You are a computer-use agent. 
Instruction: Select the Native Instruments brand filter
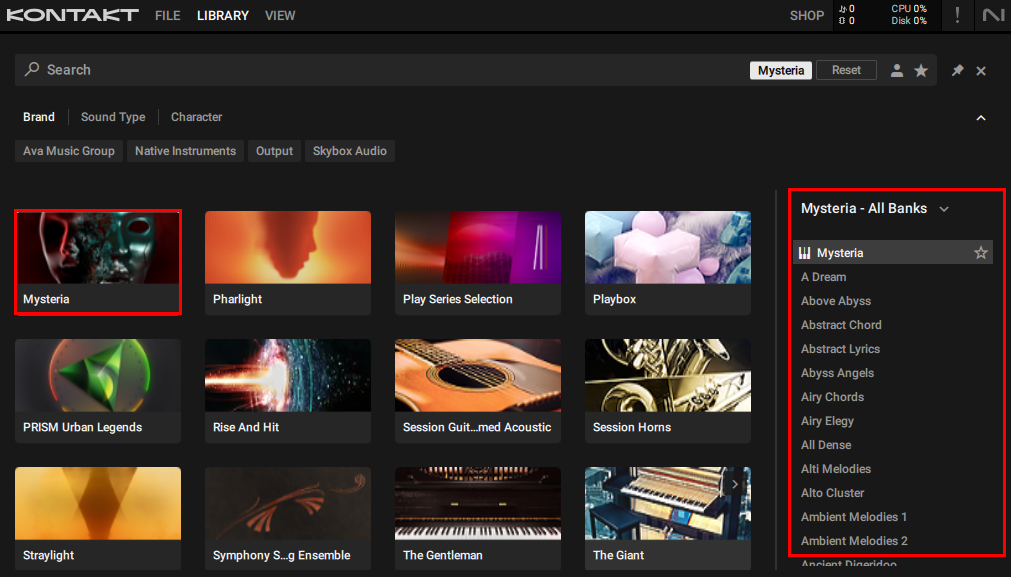(186, 151)
